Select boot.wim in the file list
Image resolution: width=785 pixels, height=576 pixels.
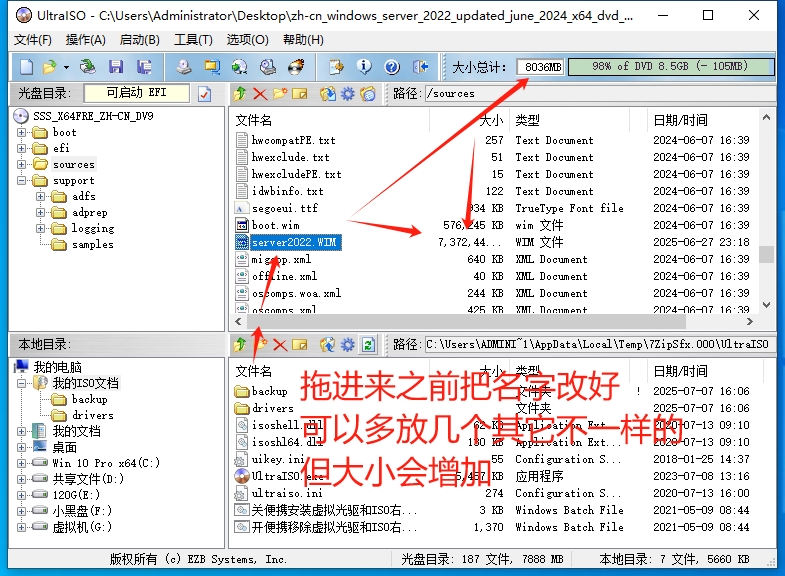pos(275,225)
